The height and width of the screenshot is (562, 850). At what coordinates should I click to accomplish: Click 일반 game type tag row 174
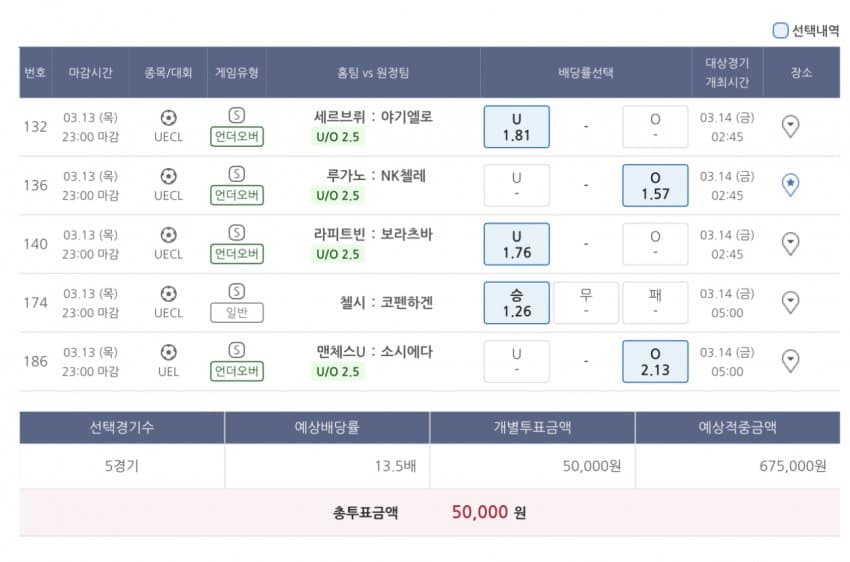(x=237, y=312)
